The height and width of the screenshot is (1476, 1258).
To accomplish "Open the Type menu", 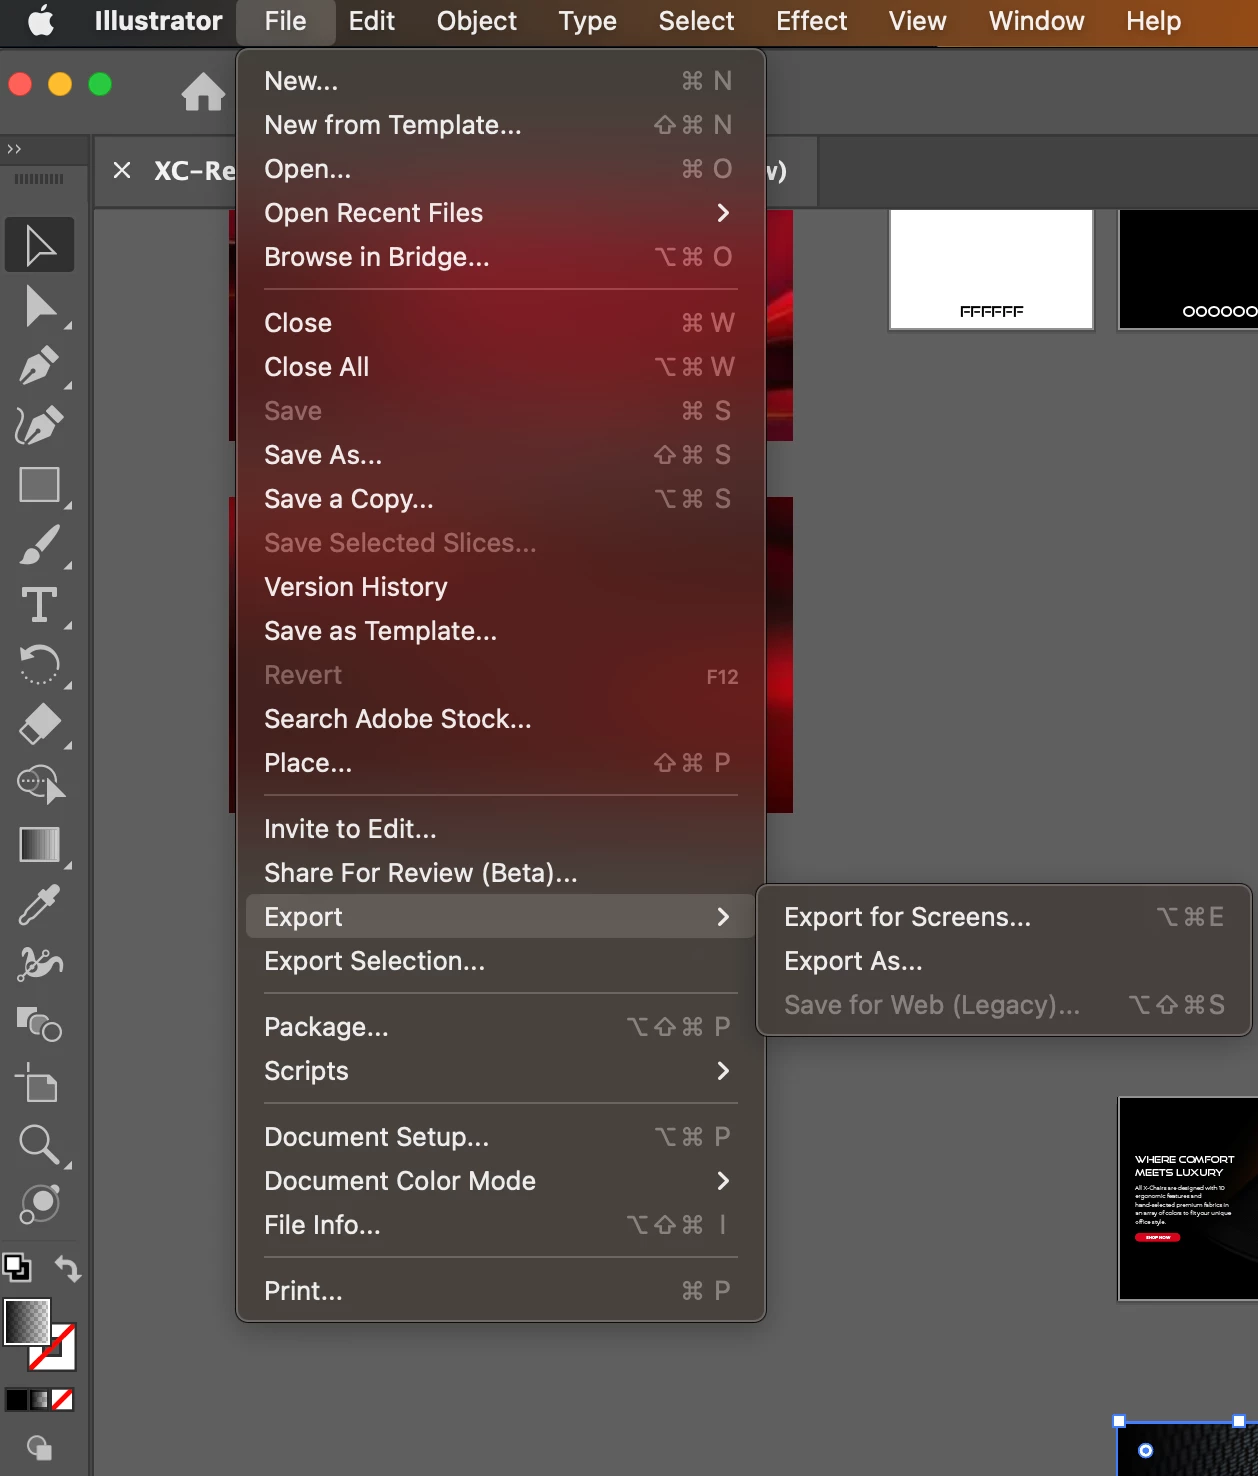I will 587,21.
